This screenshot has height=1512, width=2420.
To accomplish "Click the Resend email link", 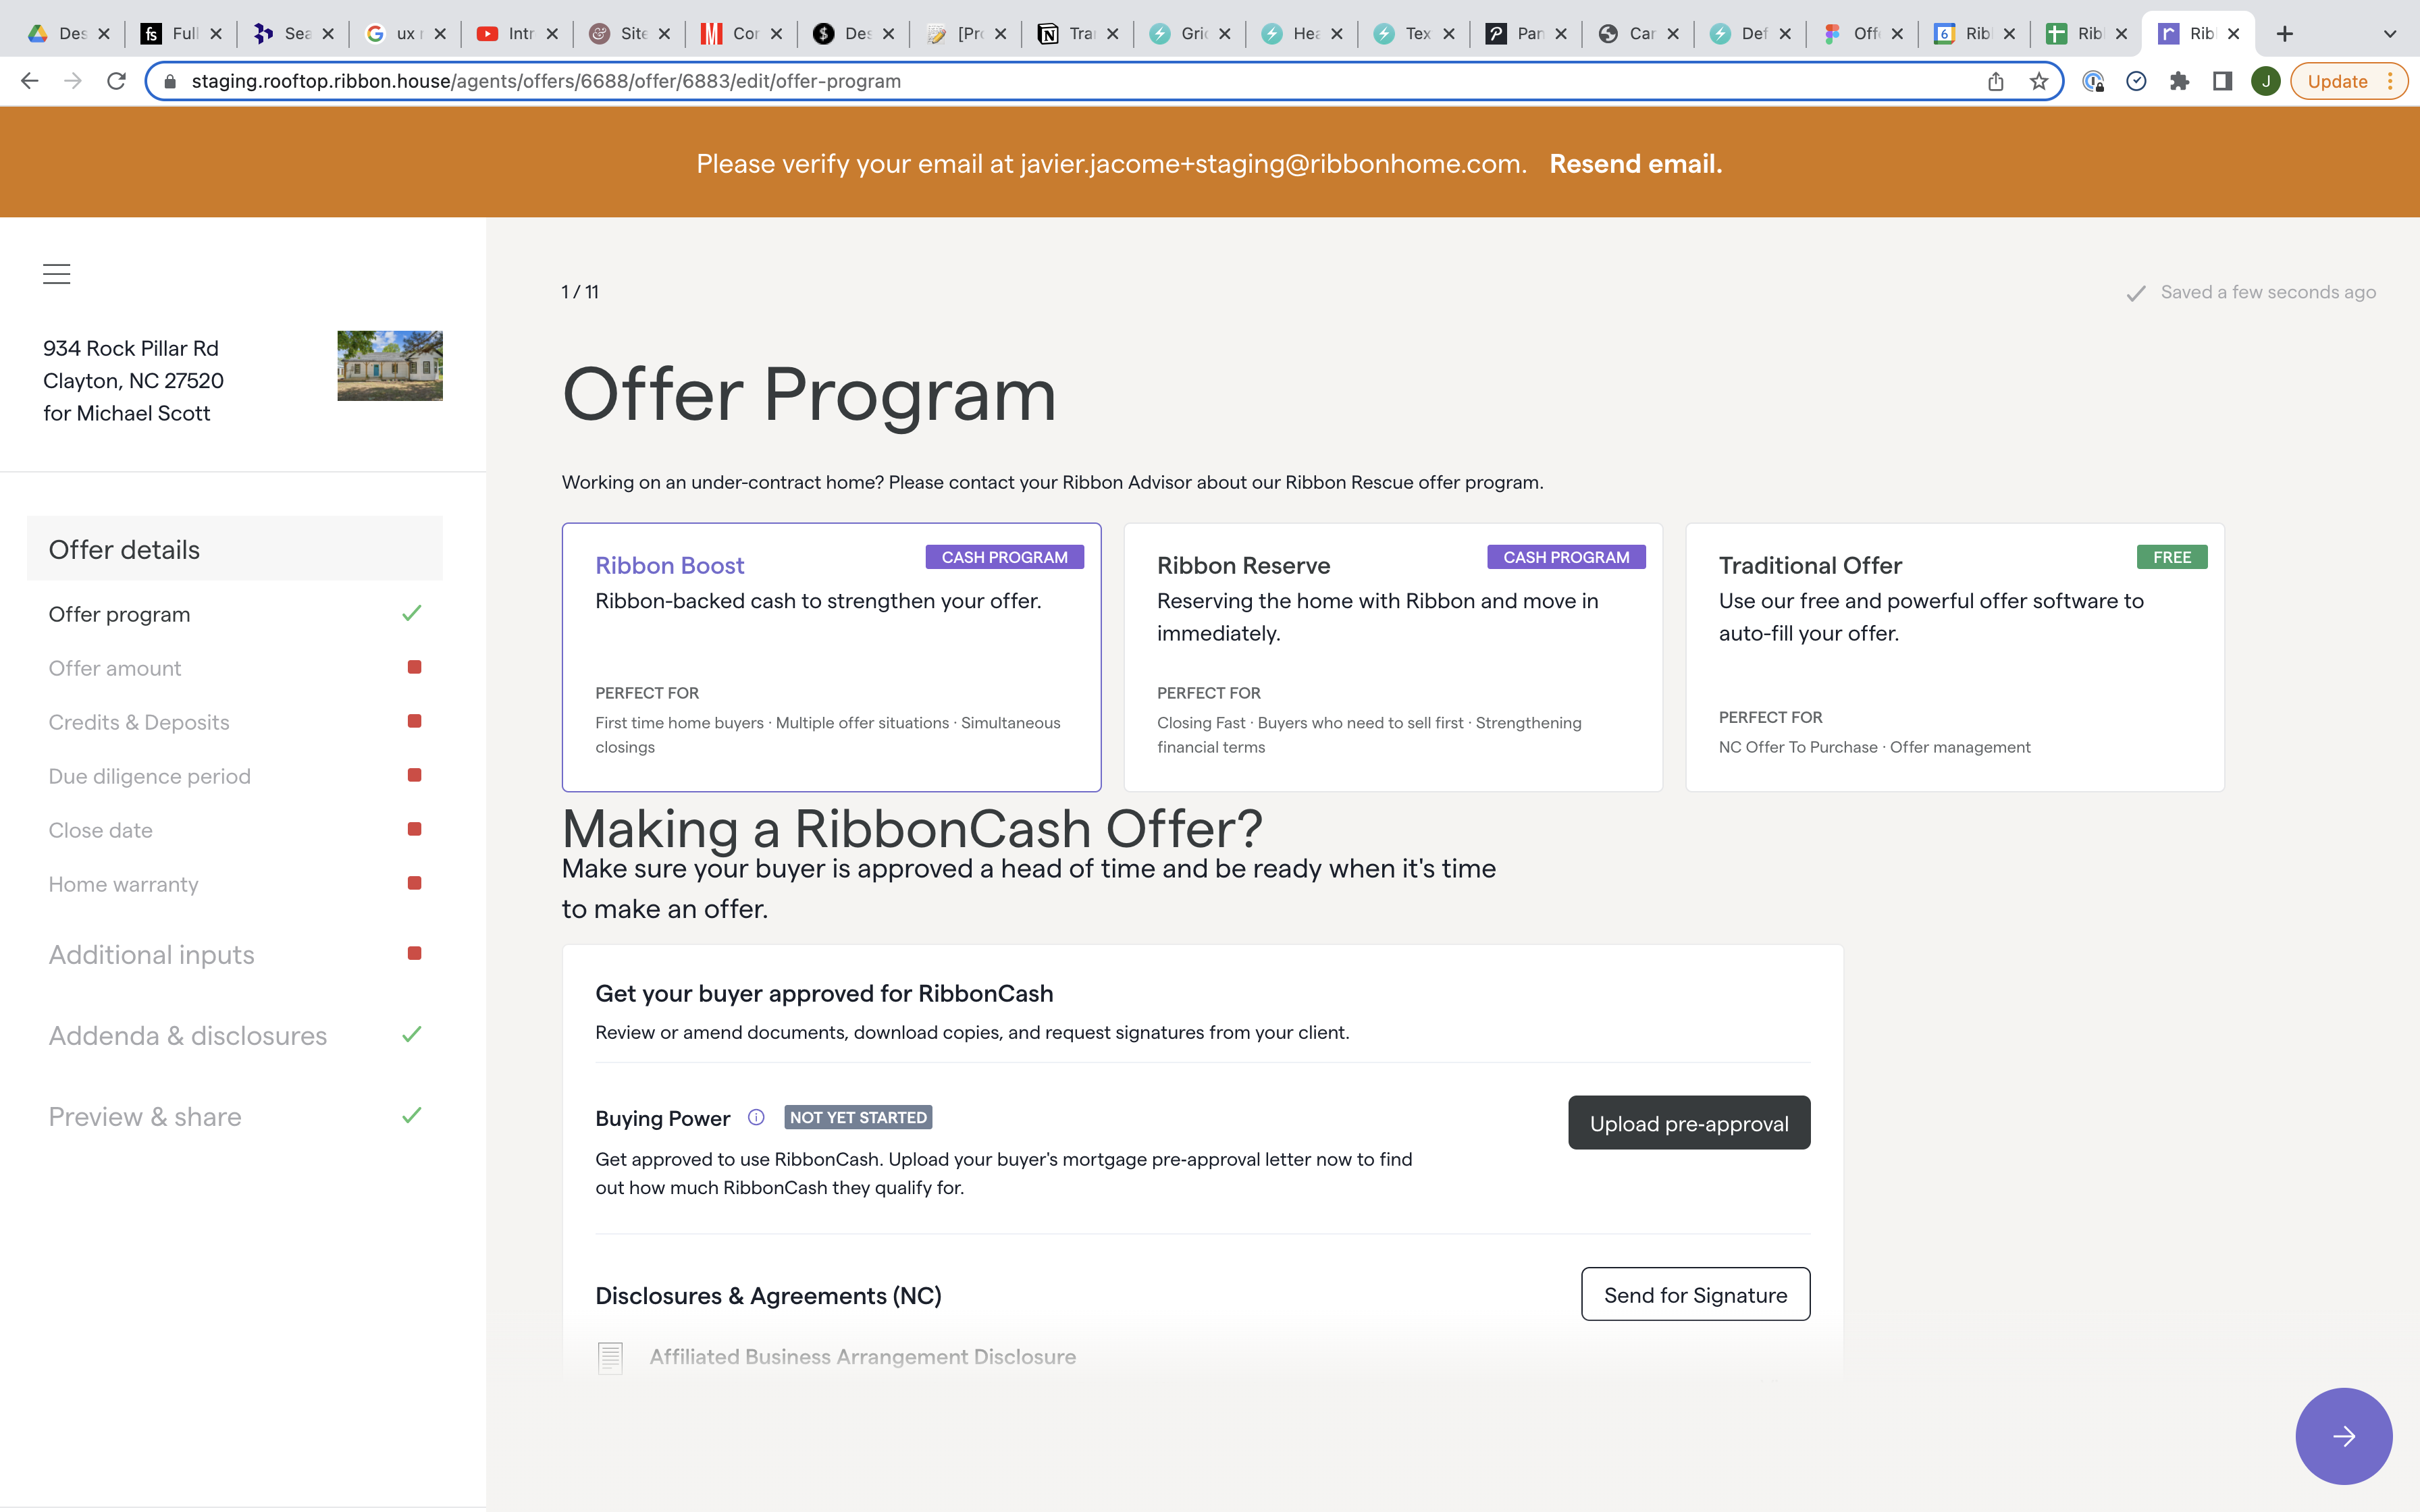I will (1635, 163).
